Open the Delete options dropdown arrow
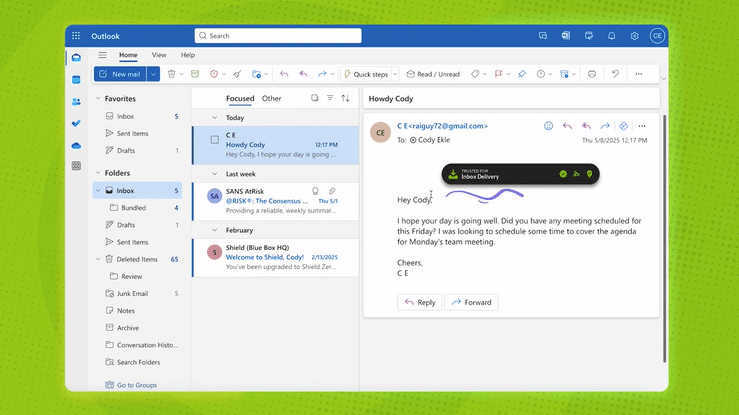The height and width of the screenshot is (415, 739). [181, 74]
